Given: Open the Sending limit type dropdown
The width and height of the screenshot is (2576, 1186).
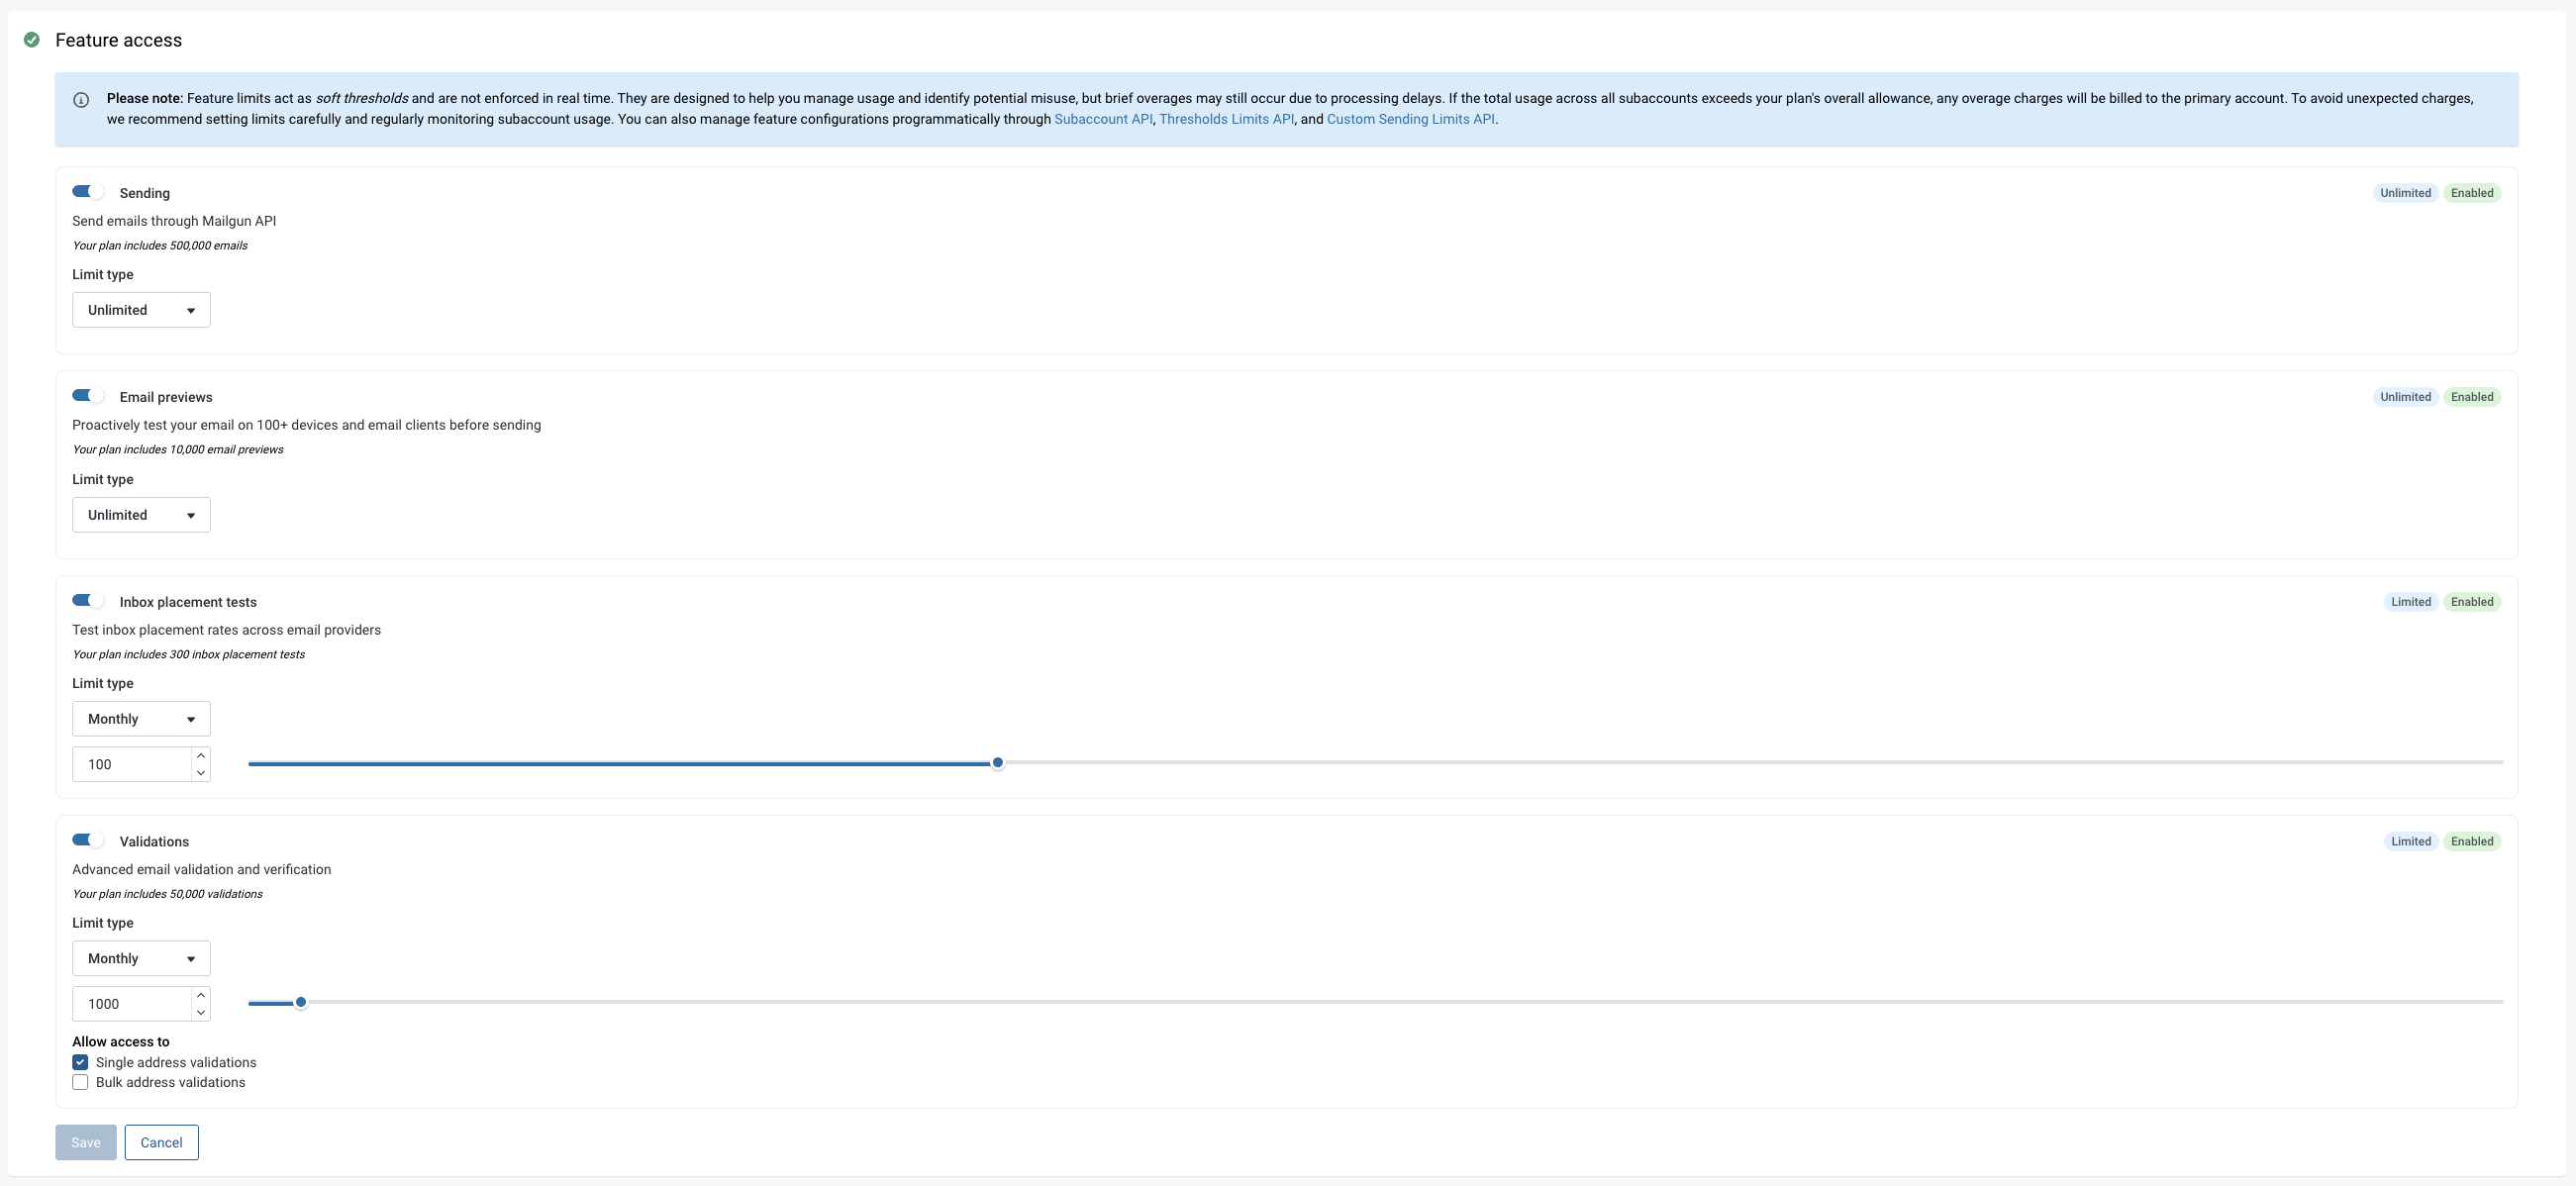Looking at the screenshot, I should pyautogui.click(x=140, y=309).
